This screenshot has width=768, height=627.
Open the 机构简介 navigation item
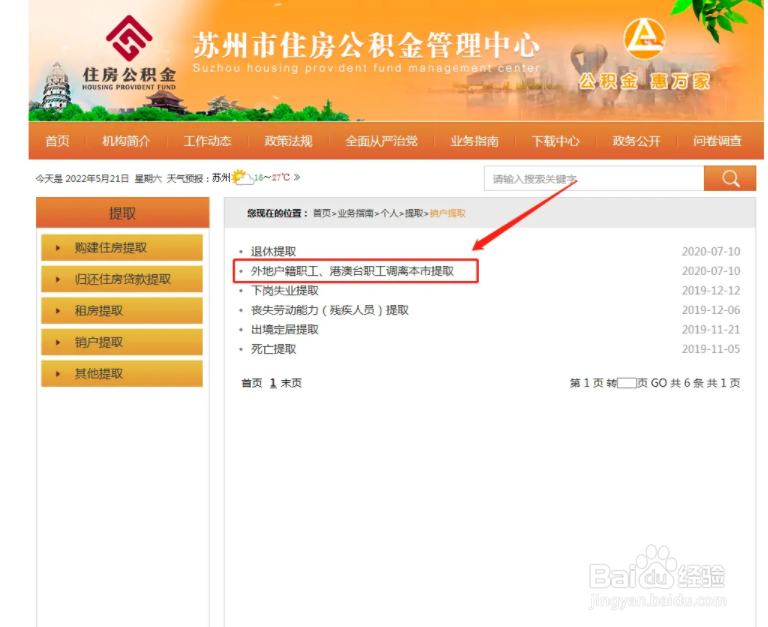126,141
